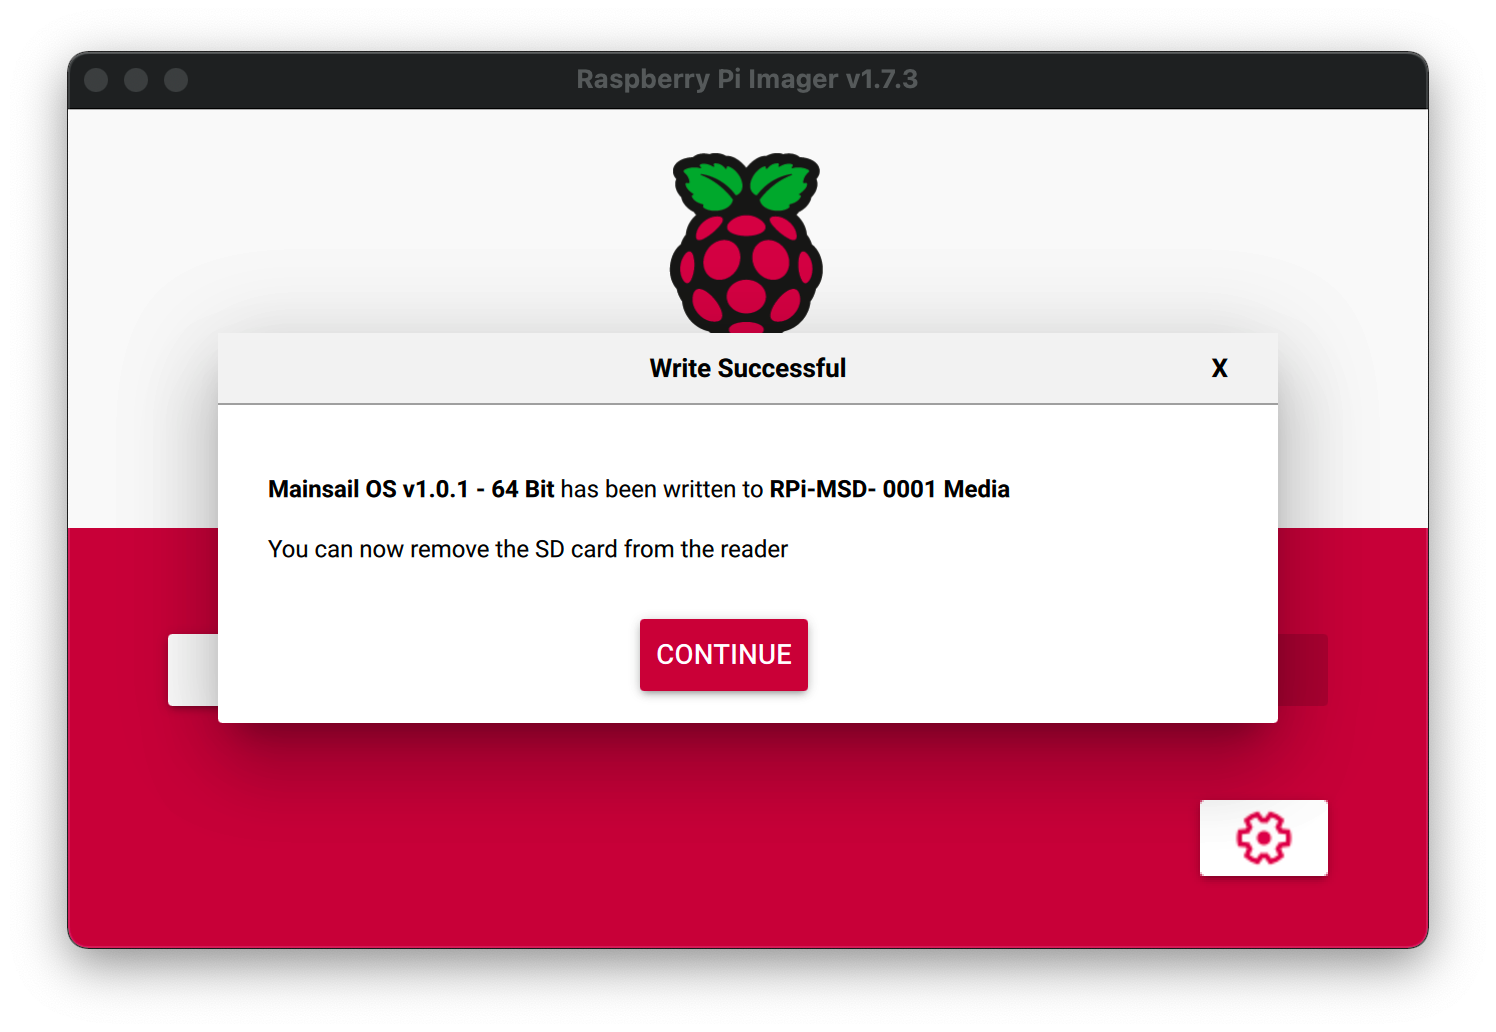
Task: Click the 'Raspberry Pi Imager v1.7.3' window title
Action: [747, 79]
